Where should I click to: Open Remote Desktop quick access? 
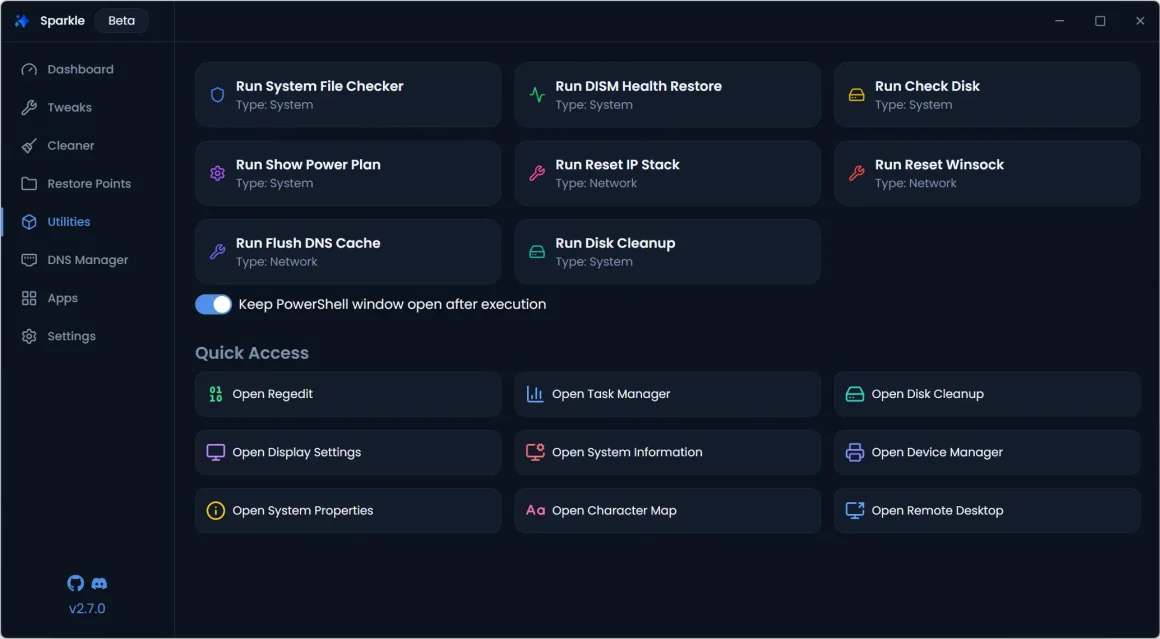click(986, 510)
